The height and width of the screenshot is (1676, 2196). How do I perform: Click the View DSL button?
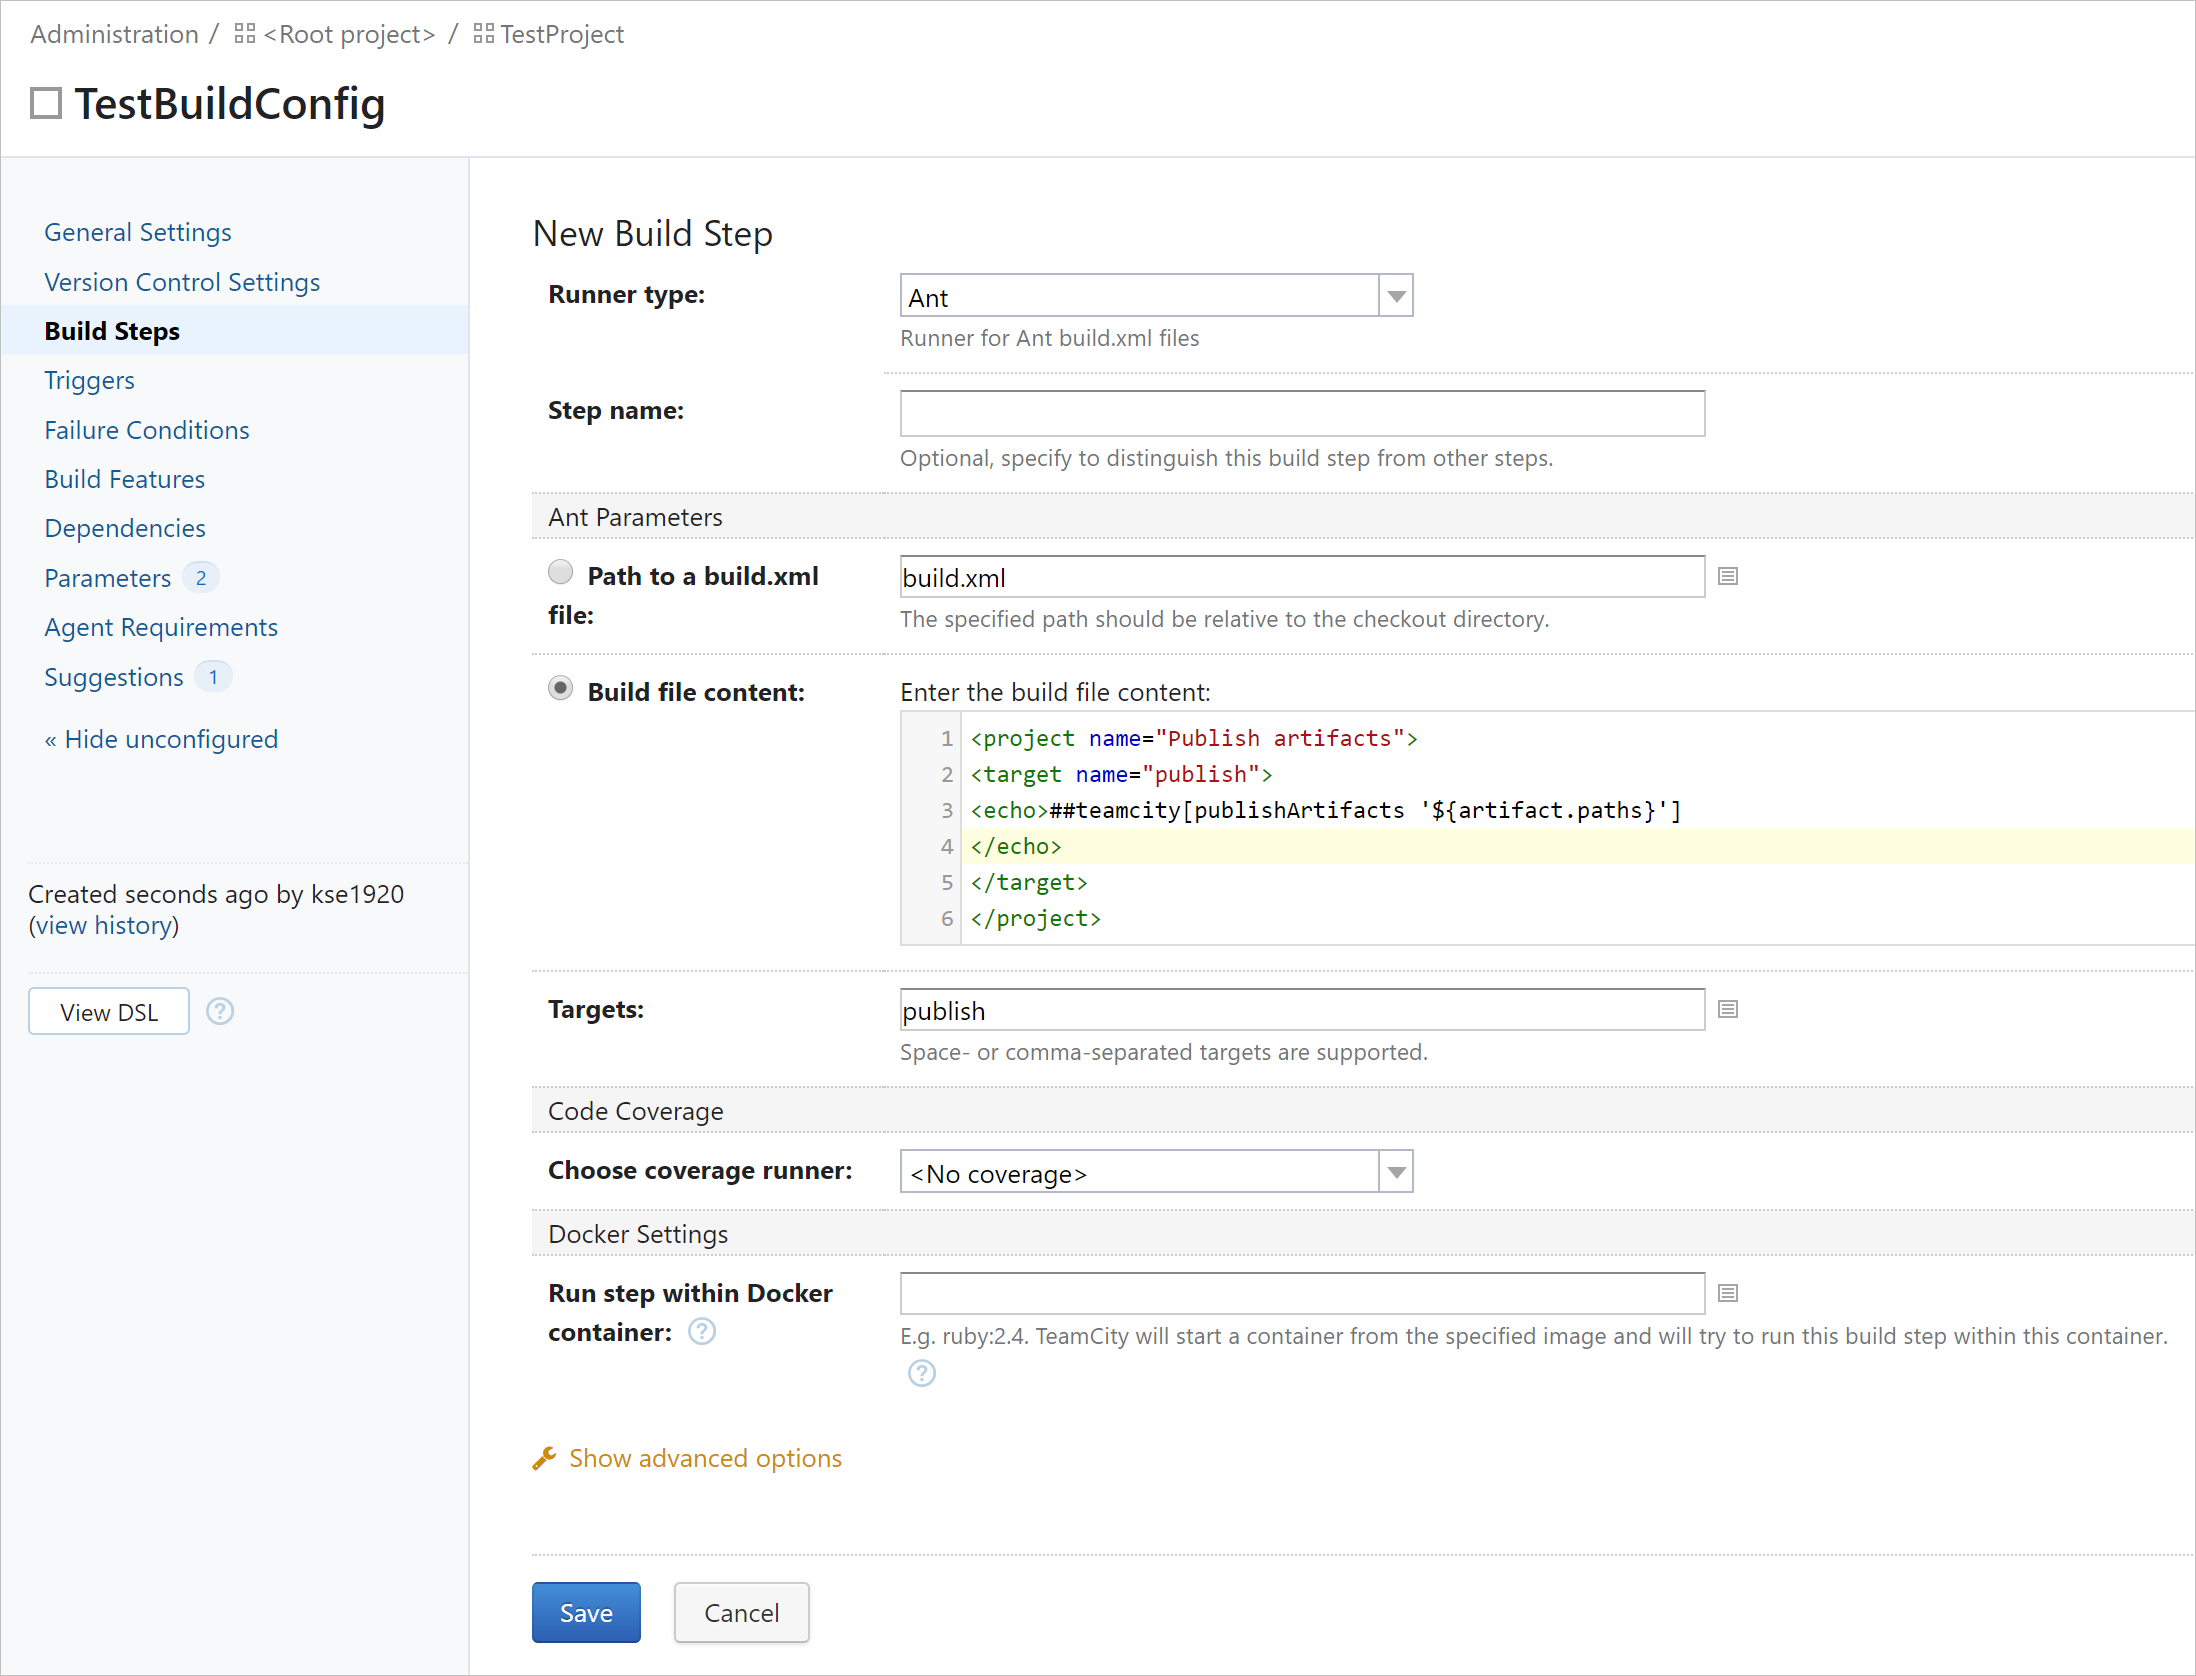click(108, 1012)
